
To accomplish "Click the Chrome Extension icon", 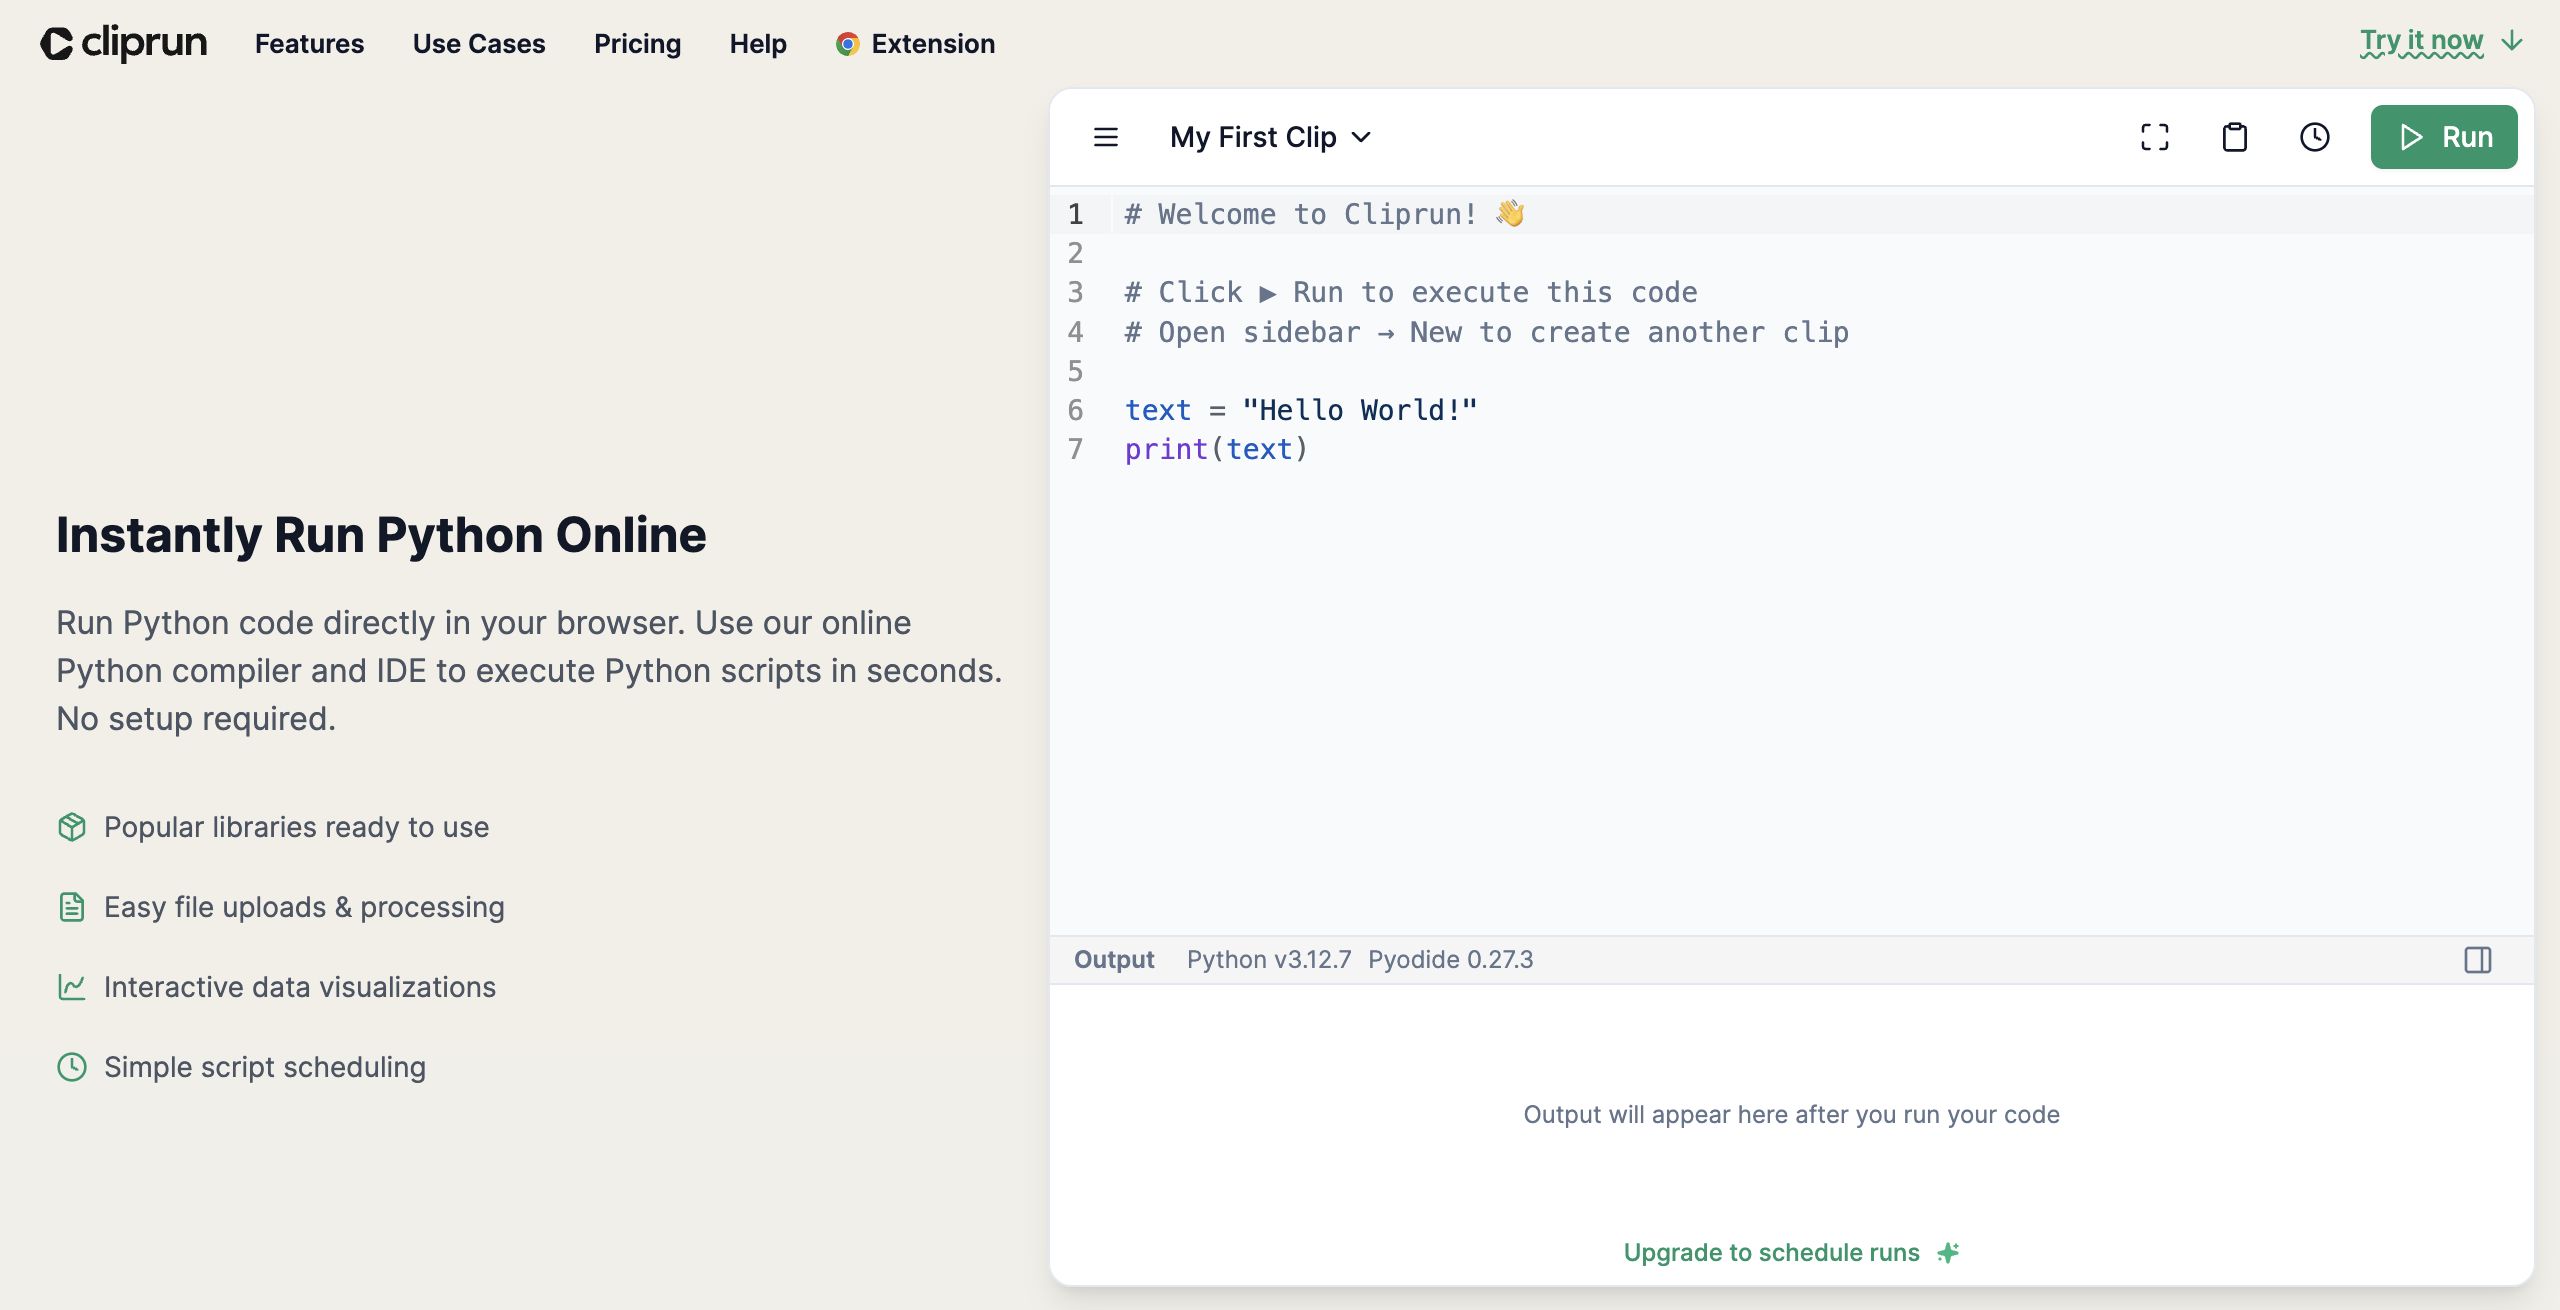I will (847, 44).
